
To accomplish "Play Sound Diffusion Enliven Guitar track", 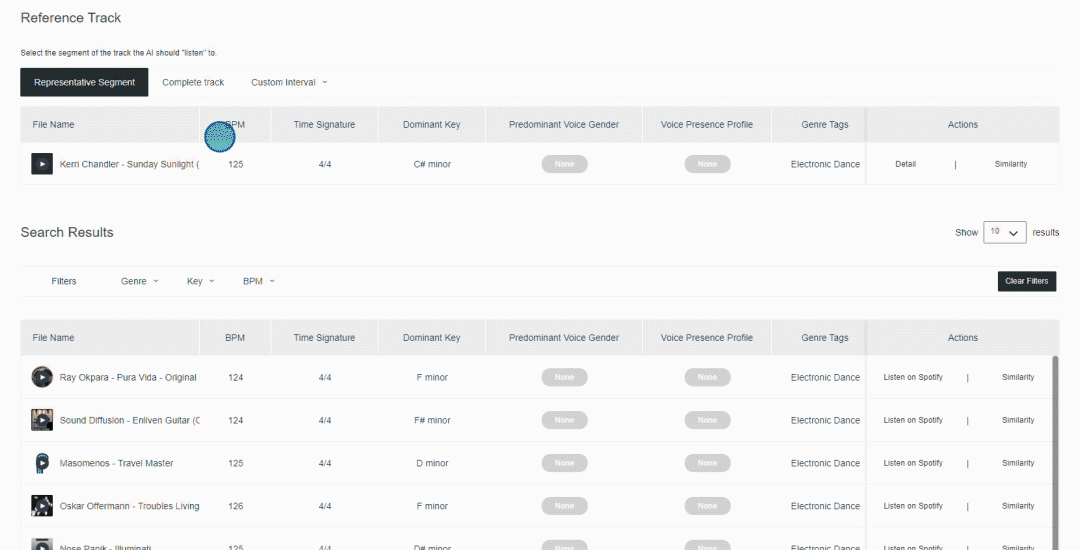I will (42, 420).
